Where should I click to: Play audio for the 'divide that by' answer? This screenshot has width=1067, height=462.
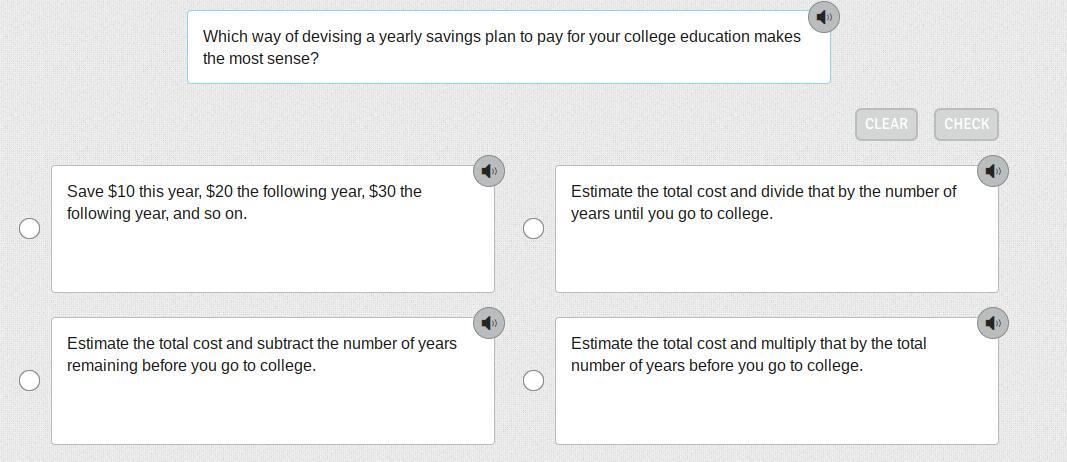[x=992, y=171]
